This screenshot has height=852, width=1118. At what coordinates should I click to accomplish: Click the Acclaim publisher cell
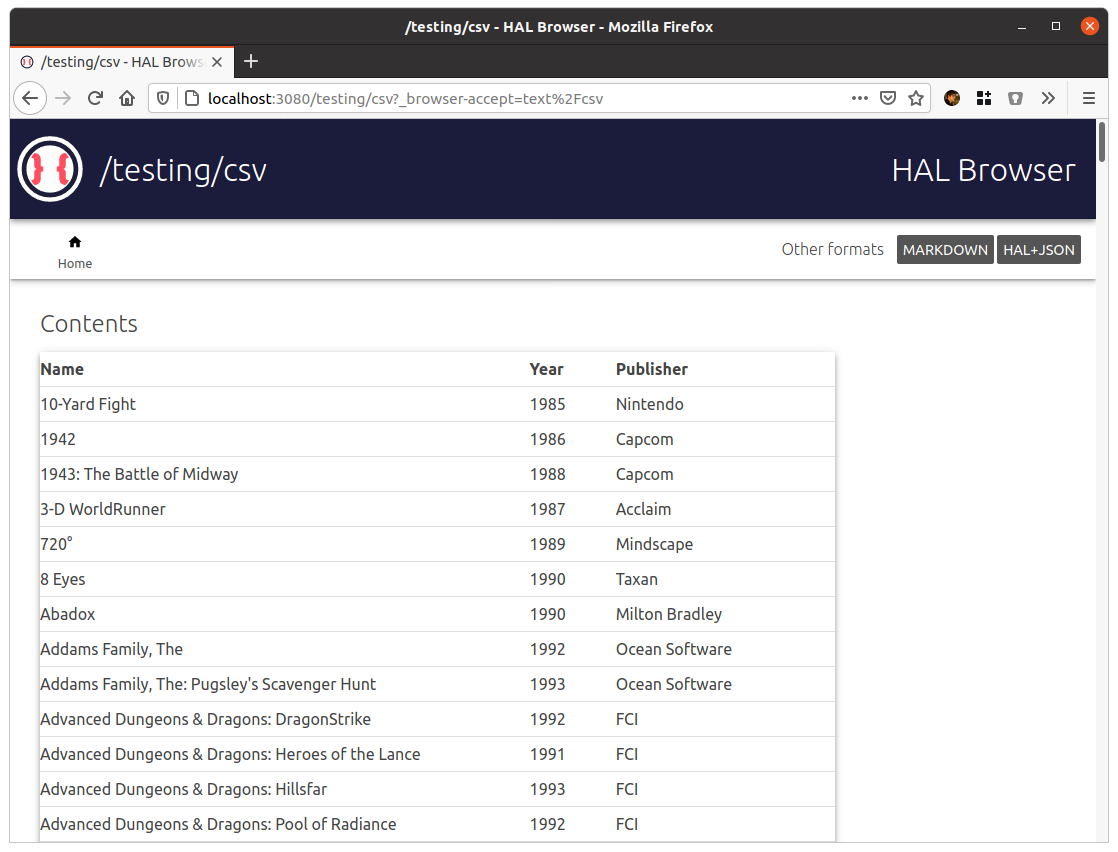(x=643, y=509)
